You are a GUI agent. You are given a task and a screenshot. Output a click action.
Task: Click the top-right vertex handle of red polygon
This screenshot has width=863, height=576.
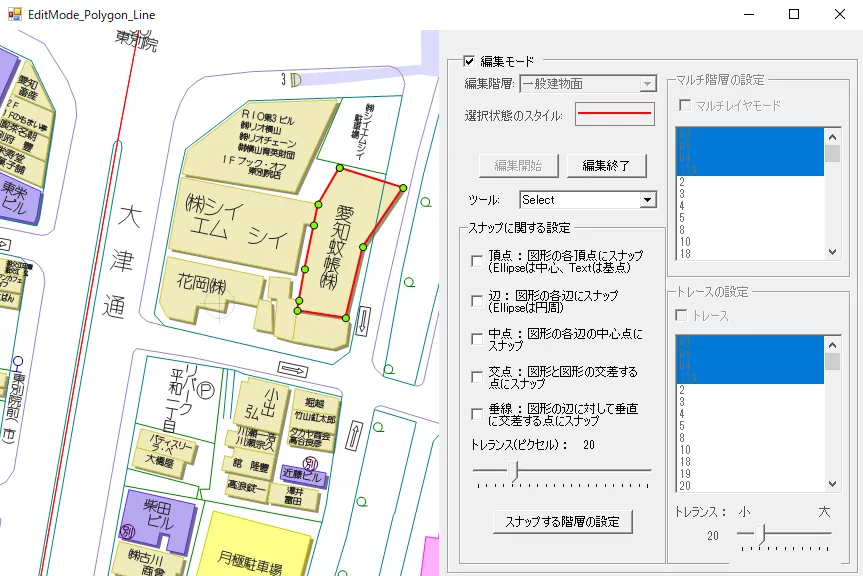pos(403,187)
